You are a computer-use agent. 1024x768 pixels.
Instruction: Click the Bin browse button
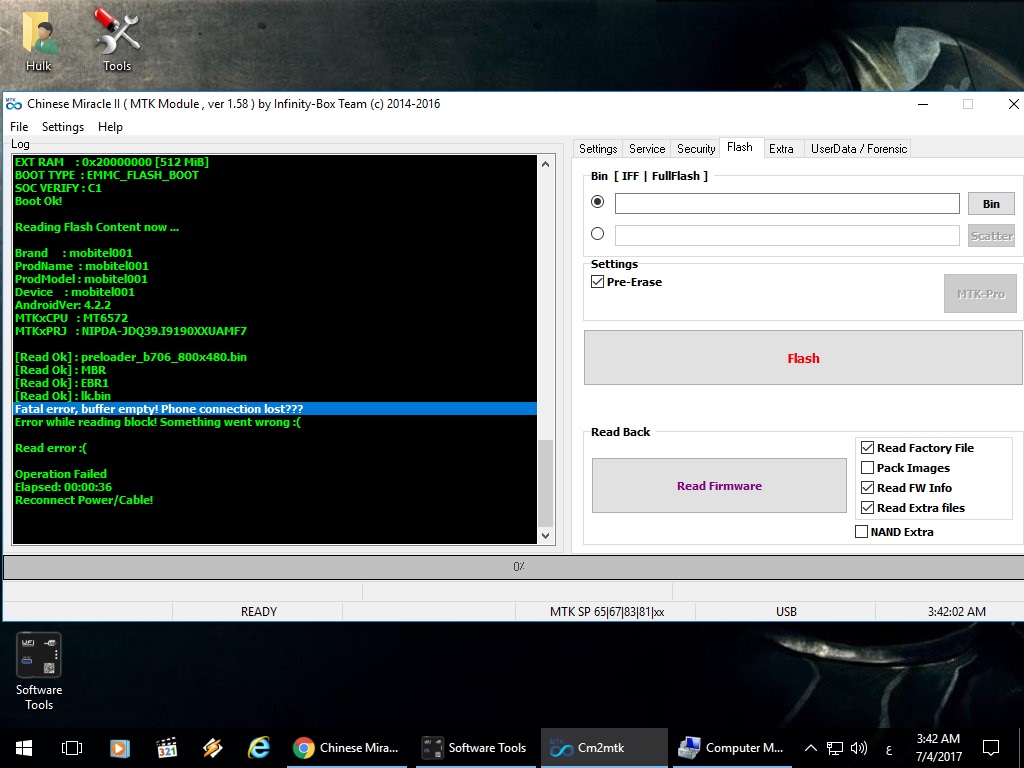991,204
